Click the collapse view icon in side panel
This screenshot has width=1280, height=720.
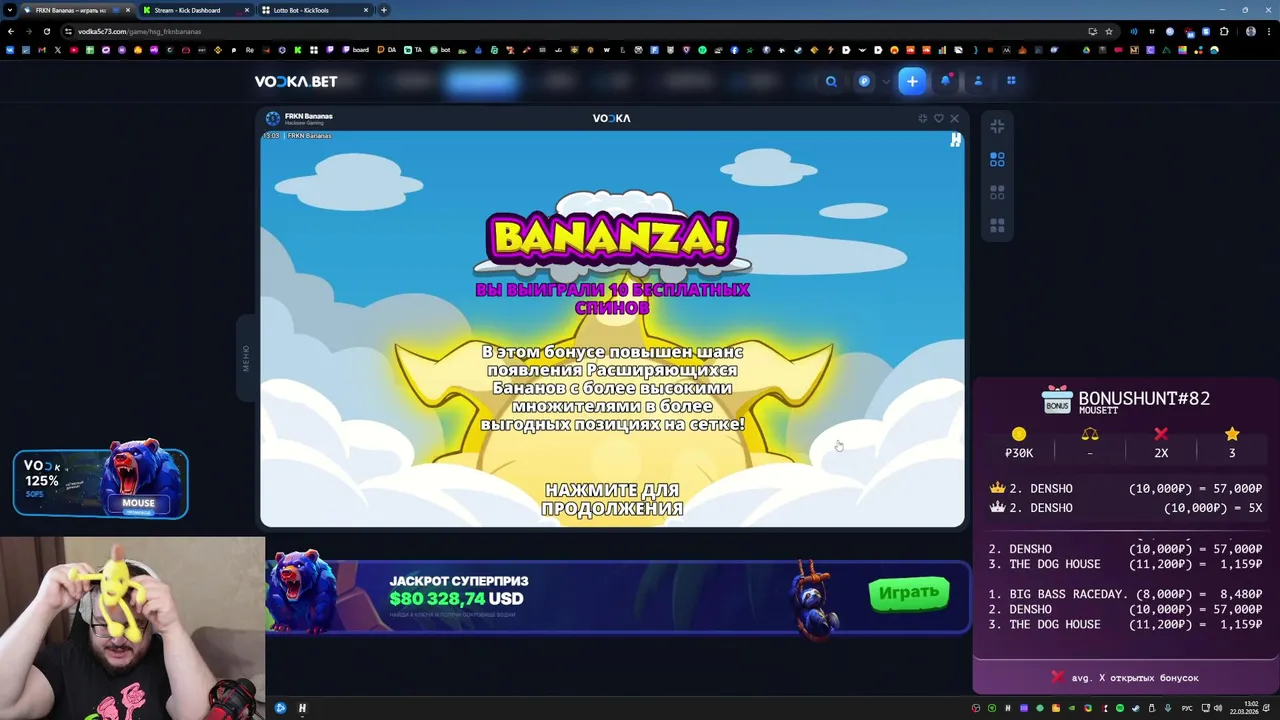997,126
